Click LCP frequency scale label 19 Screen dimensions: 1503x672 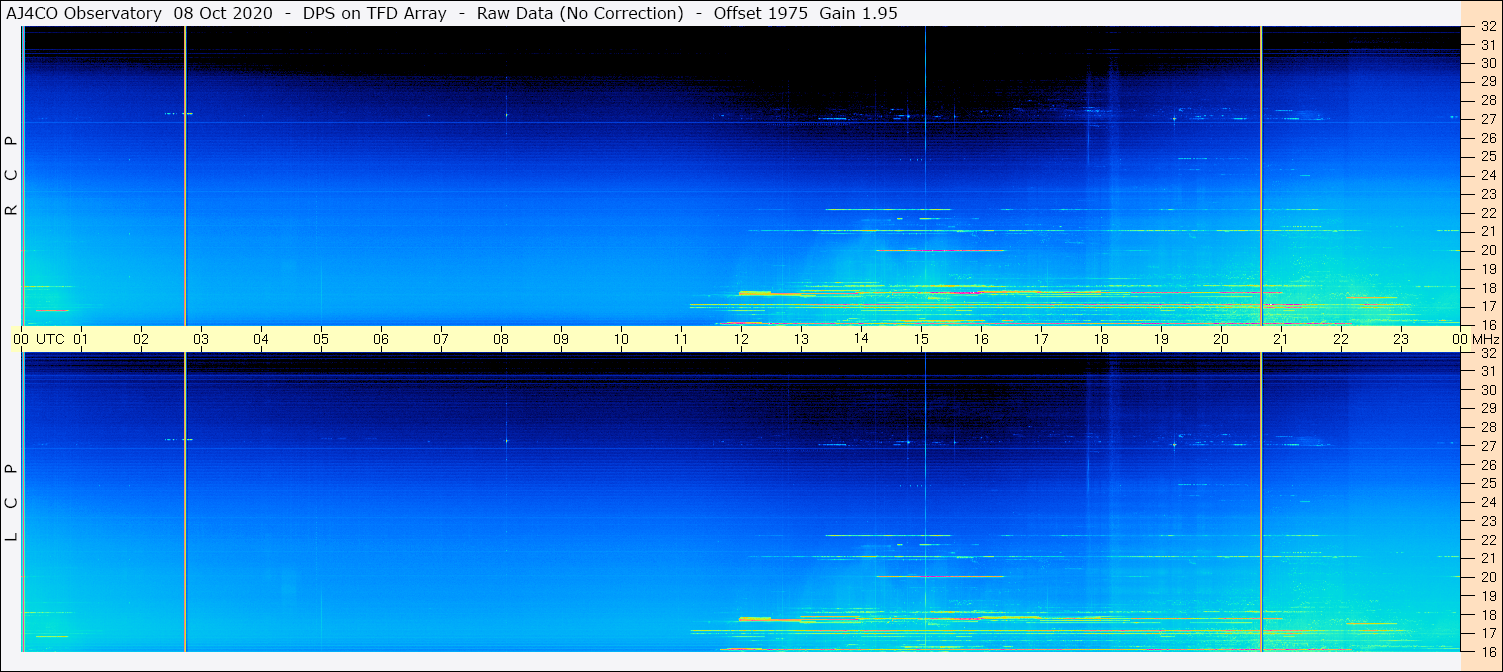pos(1487,596)
